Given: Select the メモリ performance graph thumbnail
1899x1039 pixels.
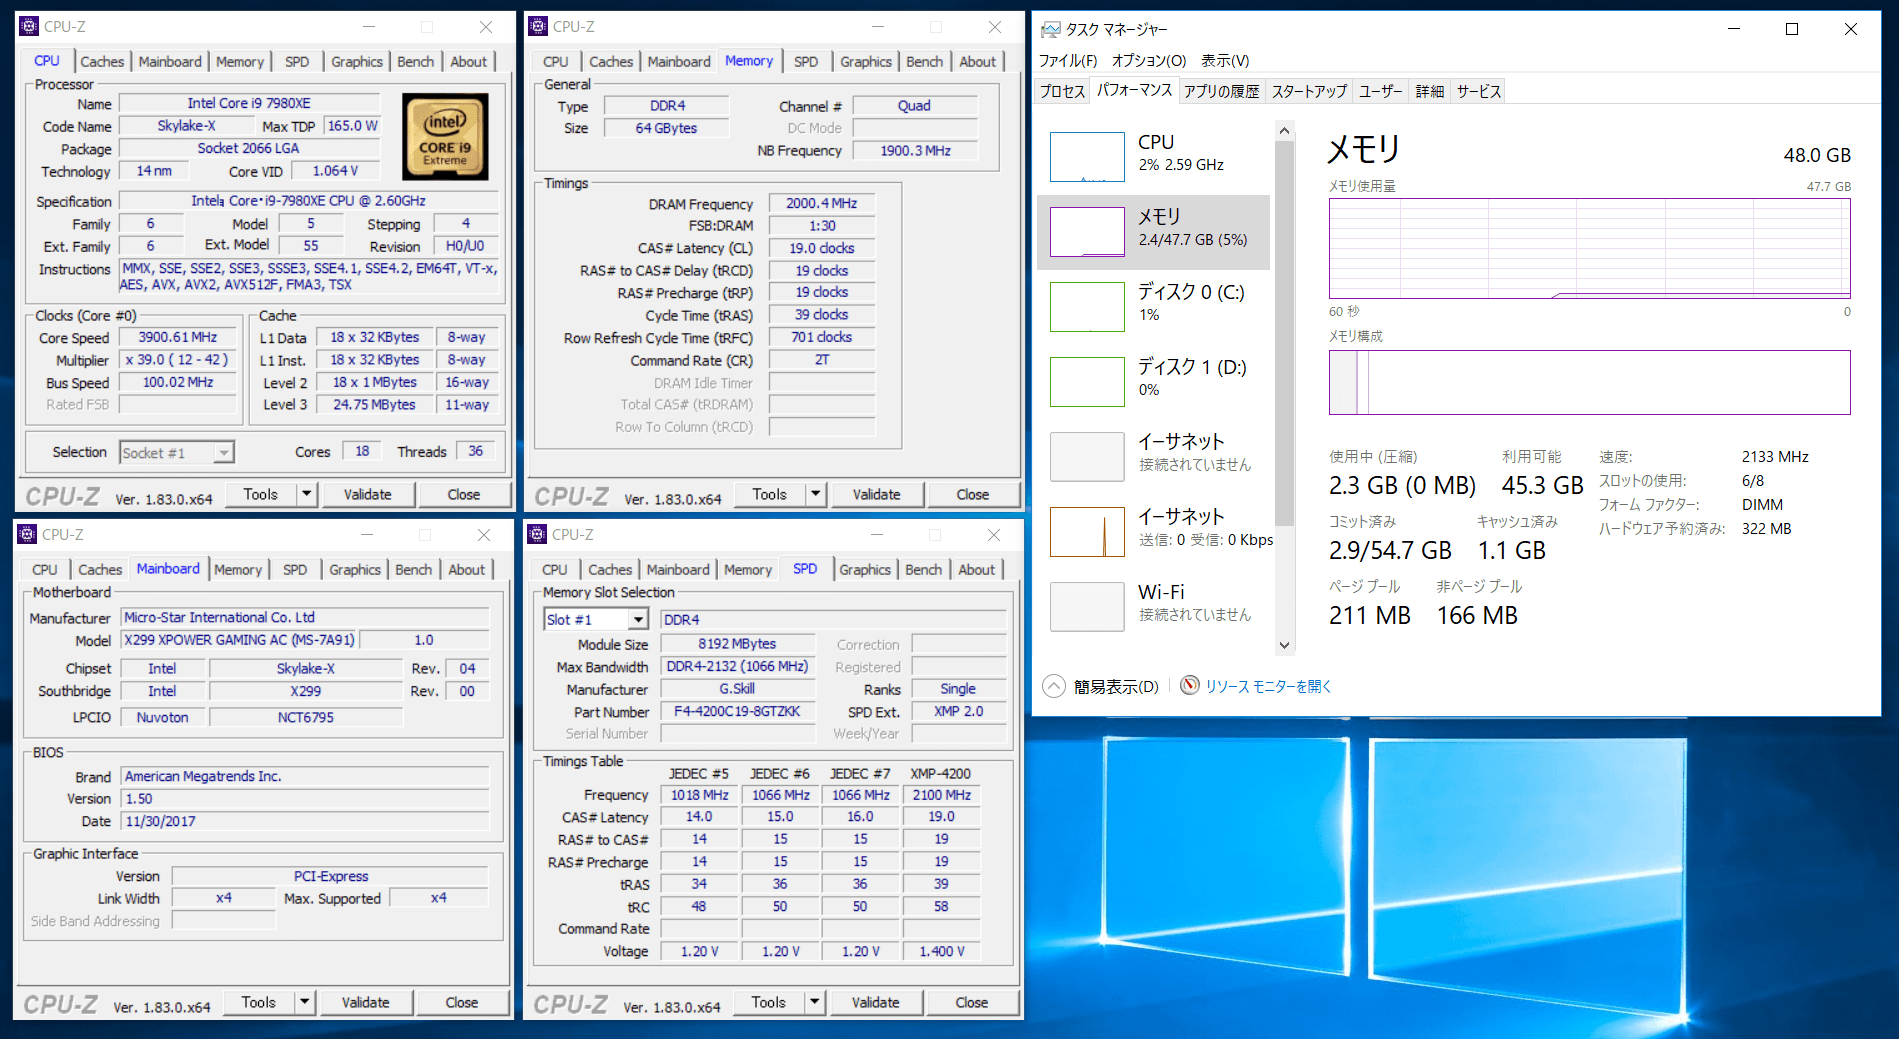Looking at the screenshot, I should point(1087,232).
